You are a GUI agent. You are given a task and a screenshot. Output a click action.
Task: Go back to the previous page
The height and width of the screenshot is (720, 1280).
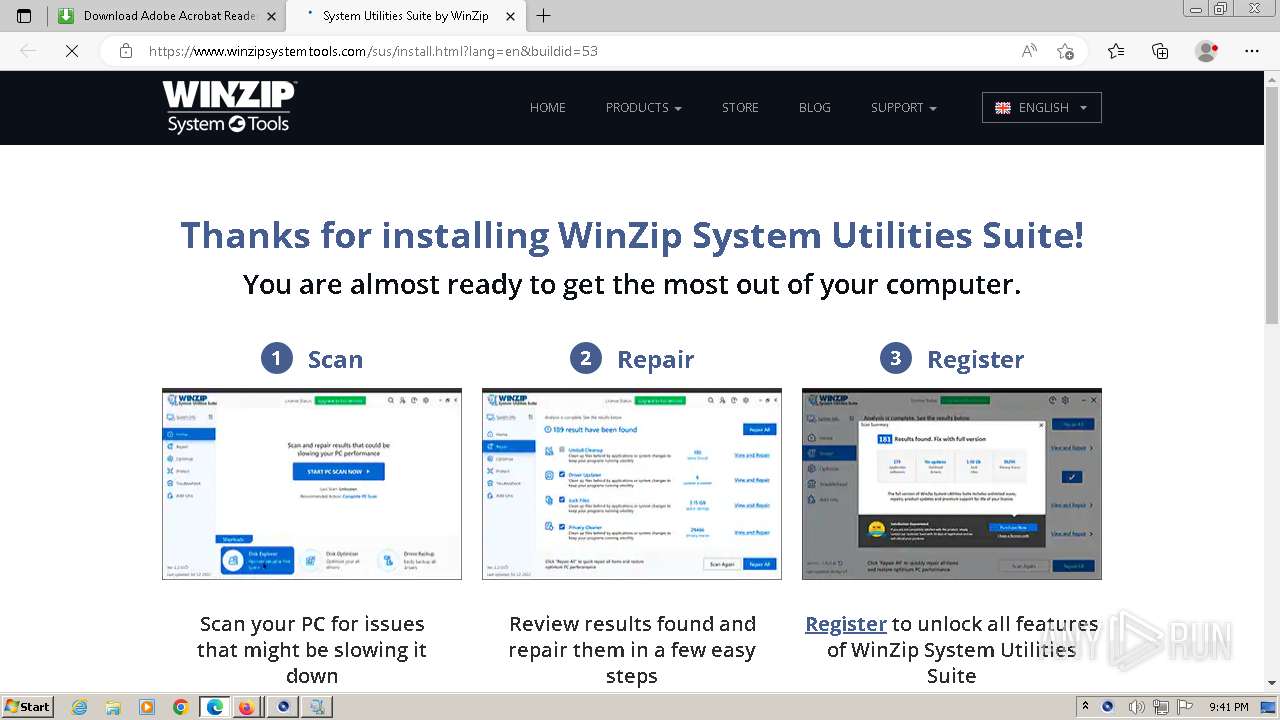(x=28, y=51)
